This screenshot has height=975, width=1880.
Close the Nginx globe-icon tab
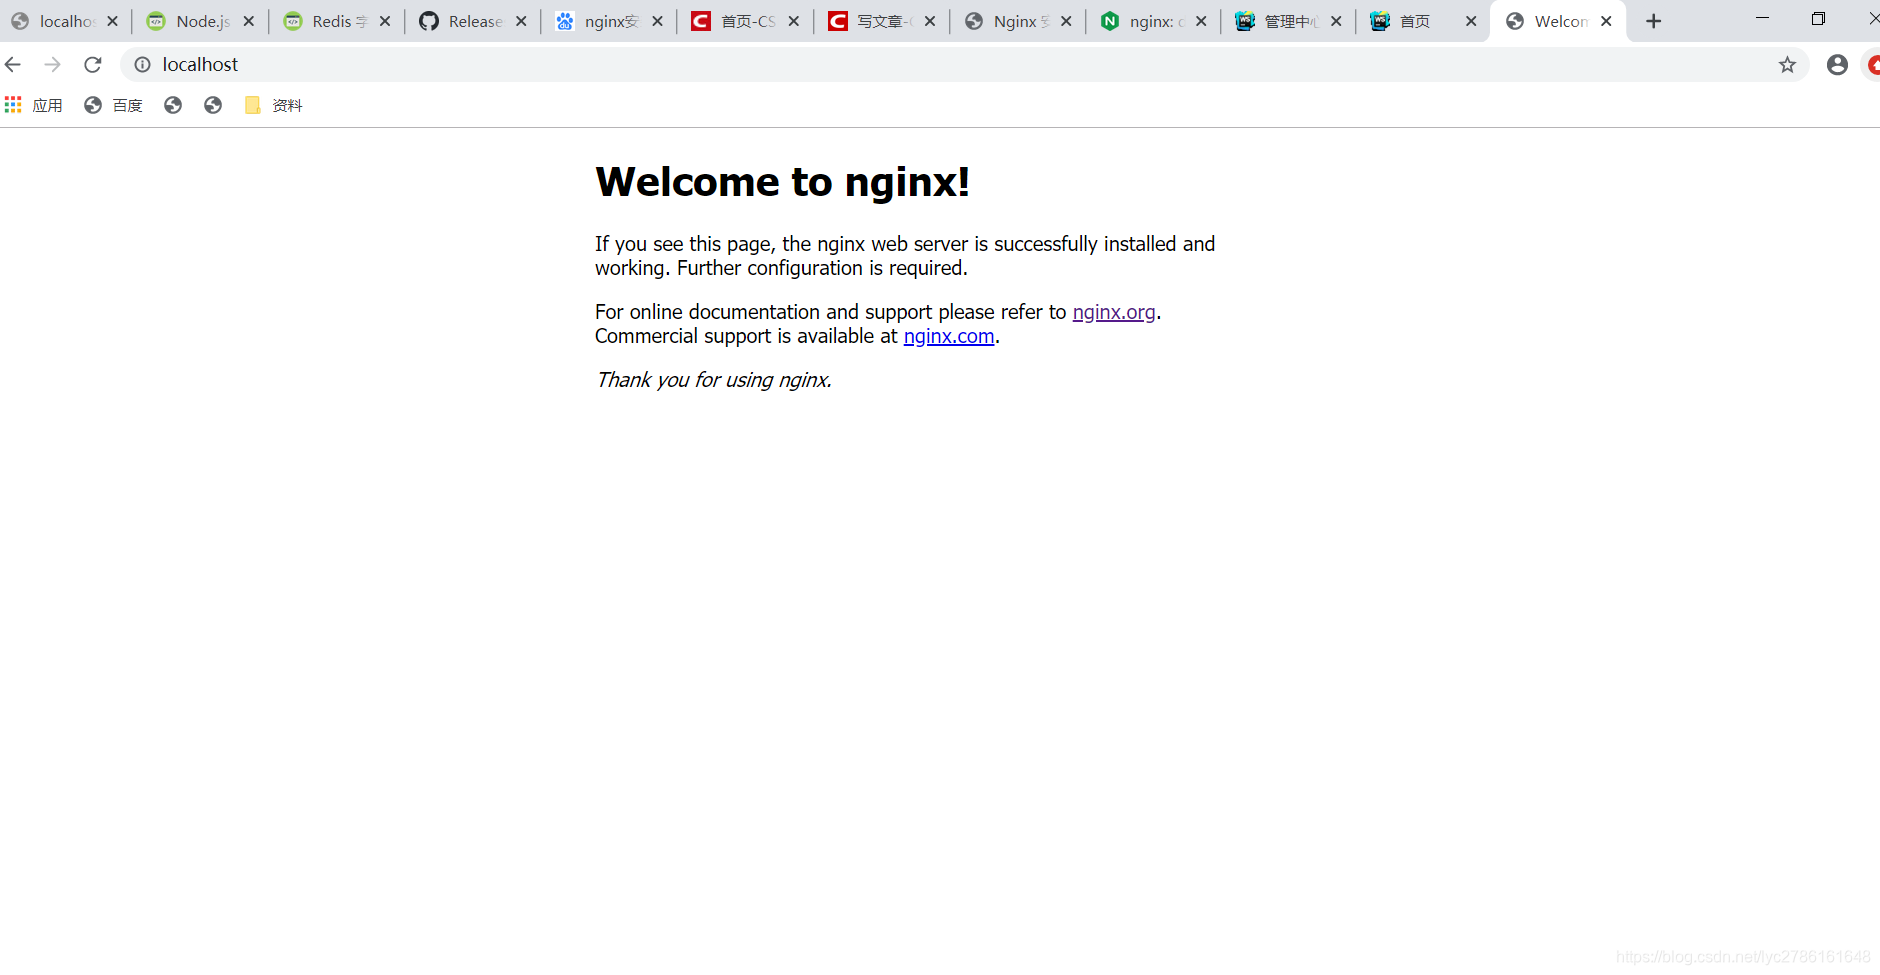coord(1066,21)
